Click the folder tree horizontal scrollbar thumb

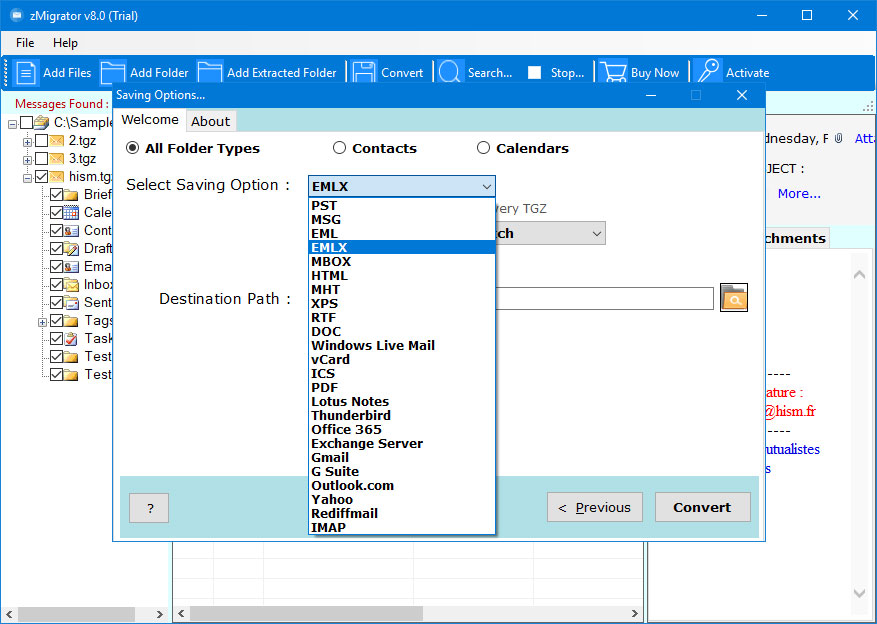[76, 614]
